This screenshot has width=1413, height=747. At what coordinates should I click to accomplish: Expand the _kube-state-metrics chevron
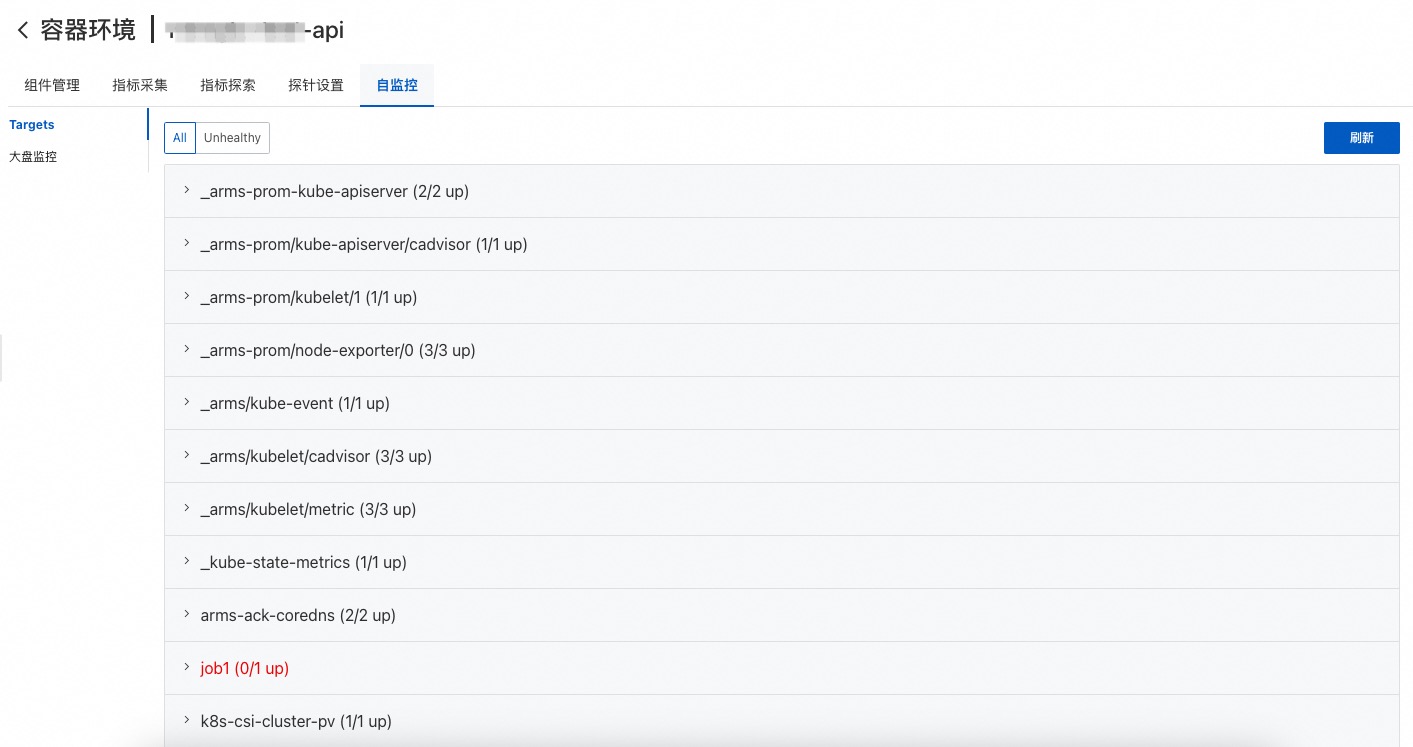(x=187, y=561)
